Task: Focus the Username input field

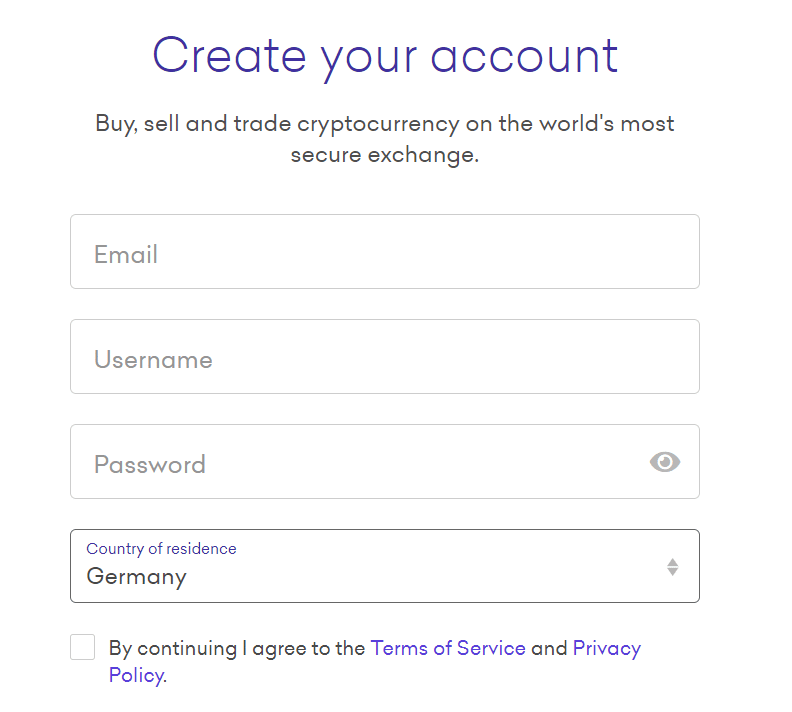Action: [385, 357]
